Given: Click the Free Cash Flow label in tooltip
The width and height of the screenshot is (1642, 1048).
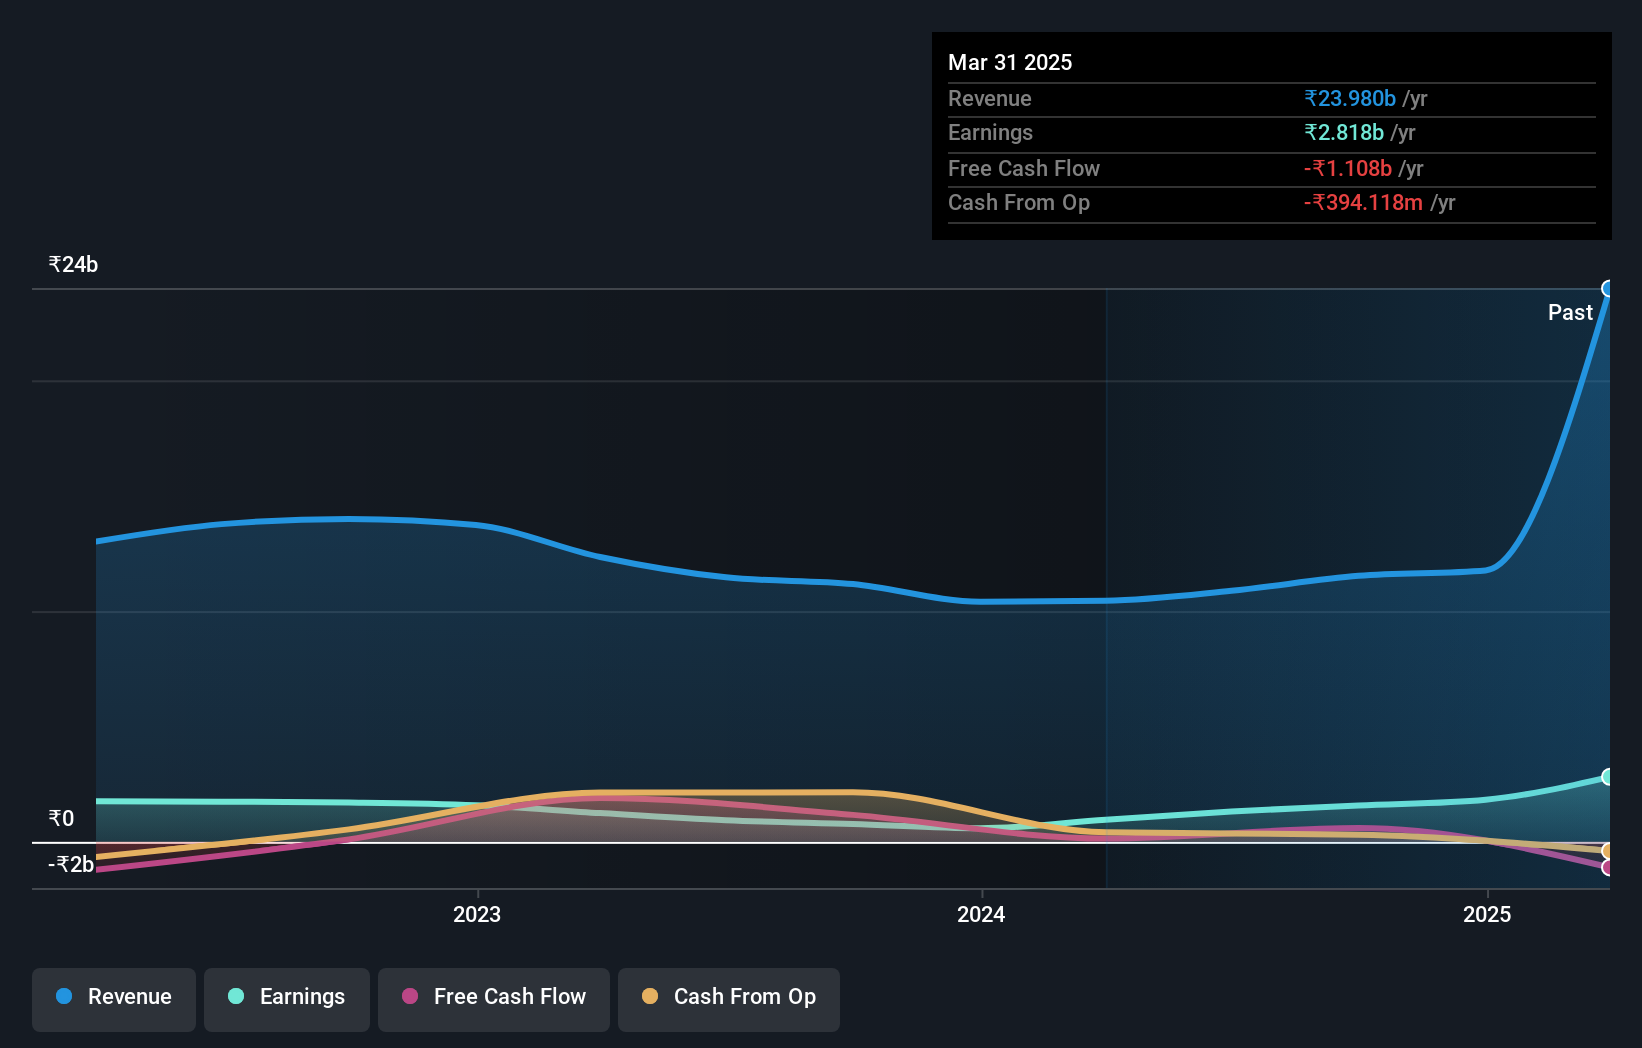Looking at the screenshot, I should [x=1024, y=168].
